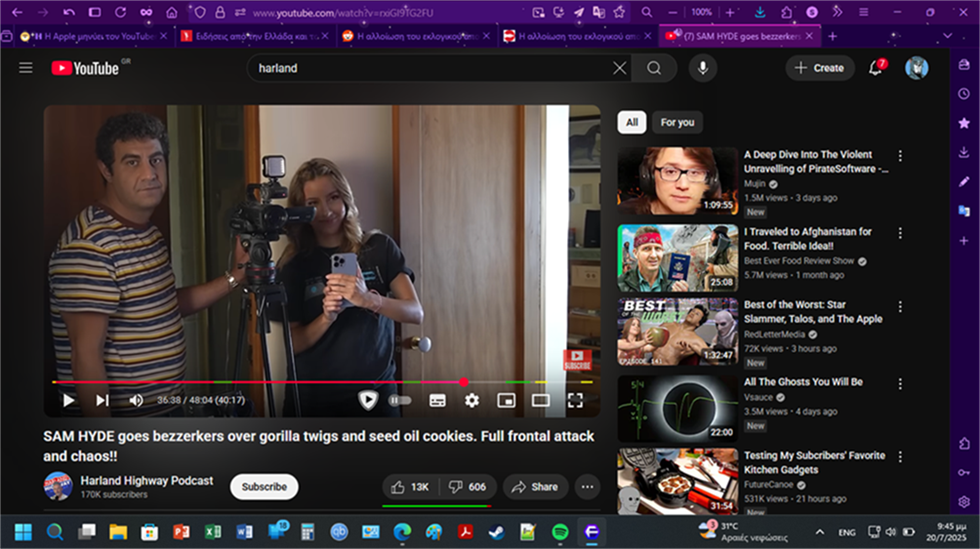The height and width of the screenshot is (549, 980).
Task: Open the sidebar settings gear
Action: pyautogui.click(x=964, y=501)
